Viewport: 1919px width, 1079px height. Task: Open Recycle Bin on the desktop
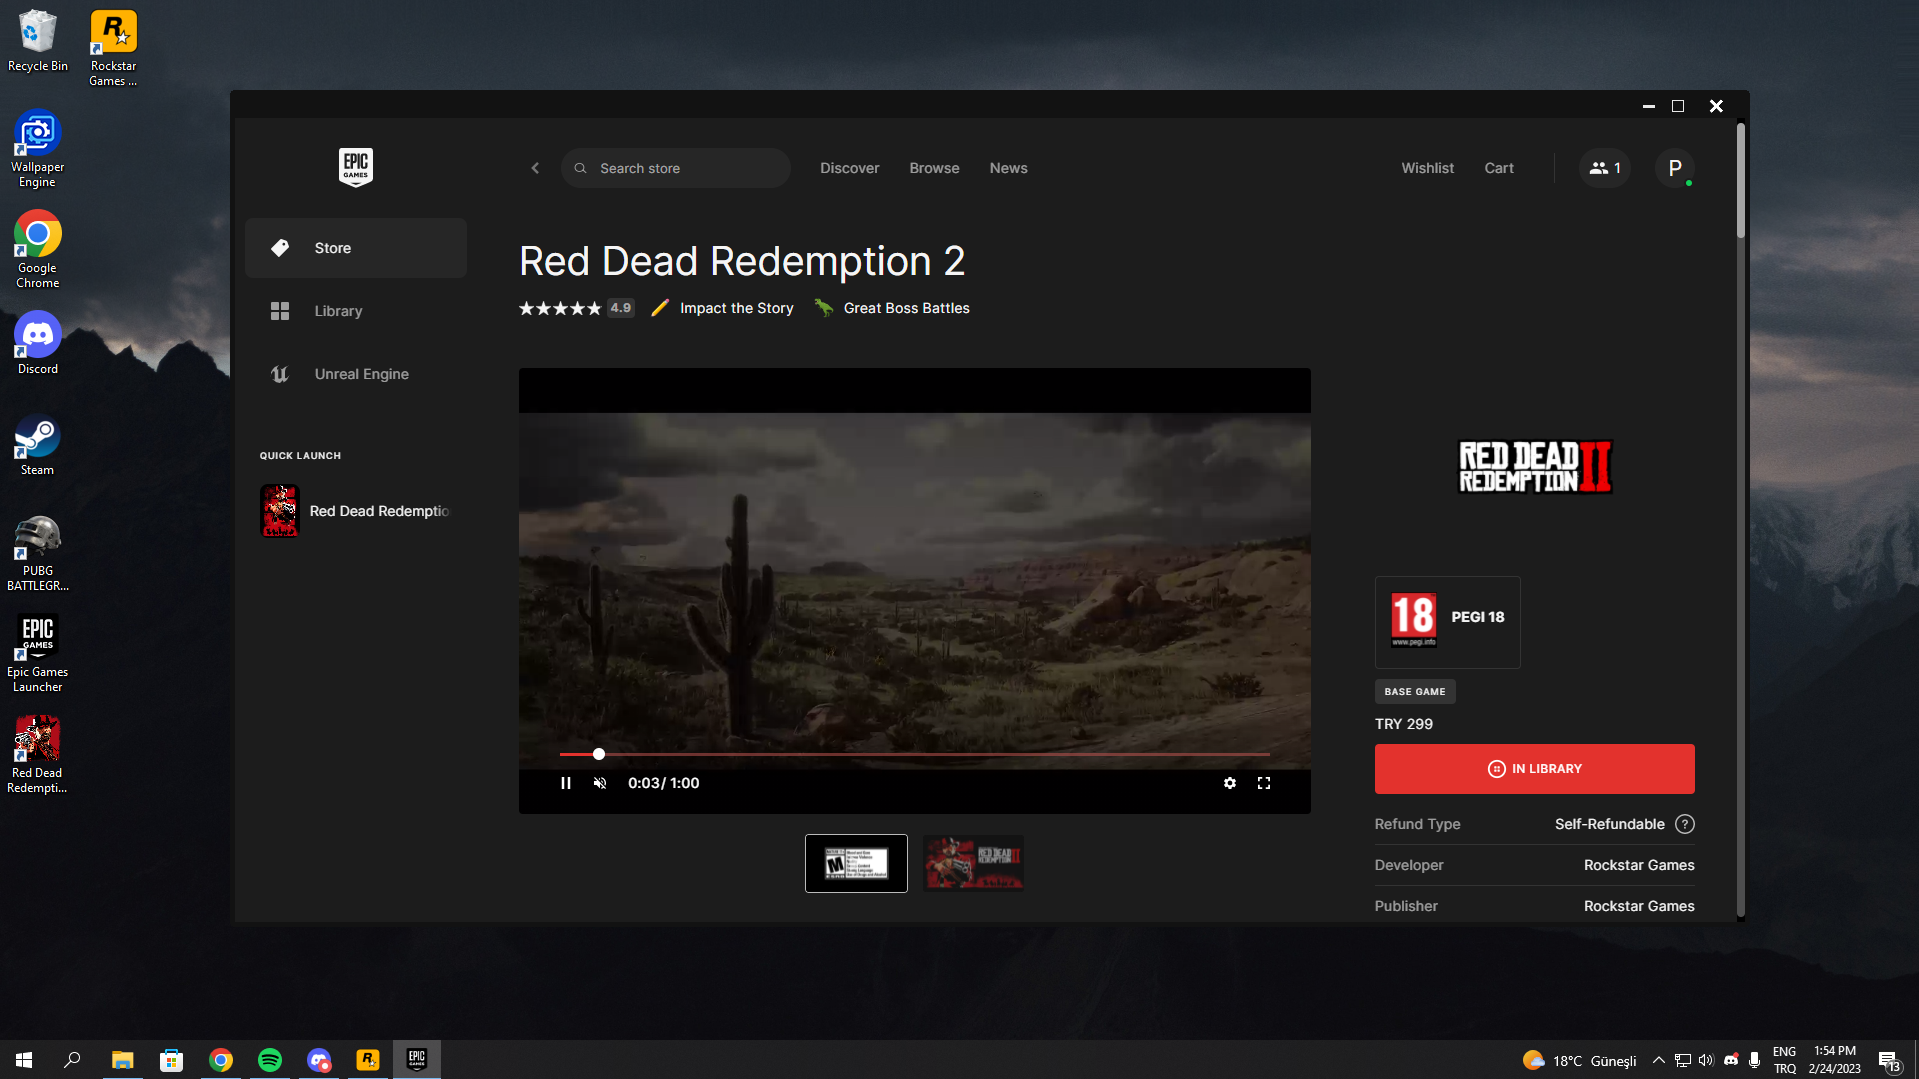pos(38,41)
